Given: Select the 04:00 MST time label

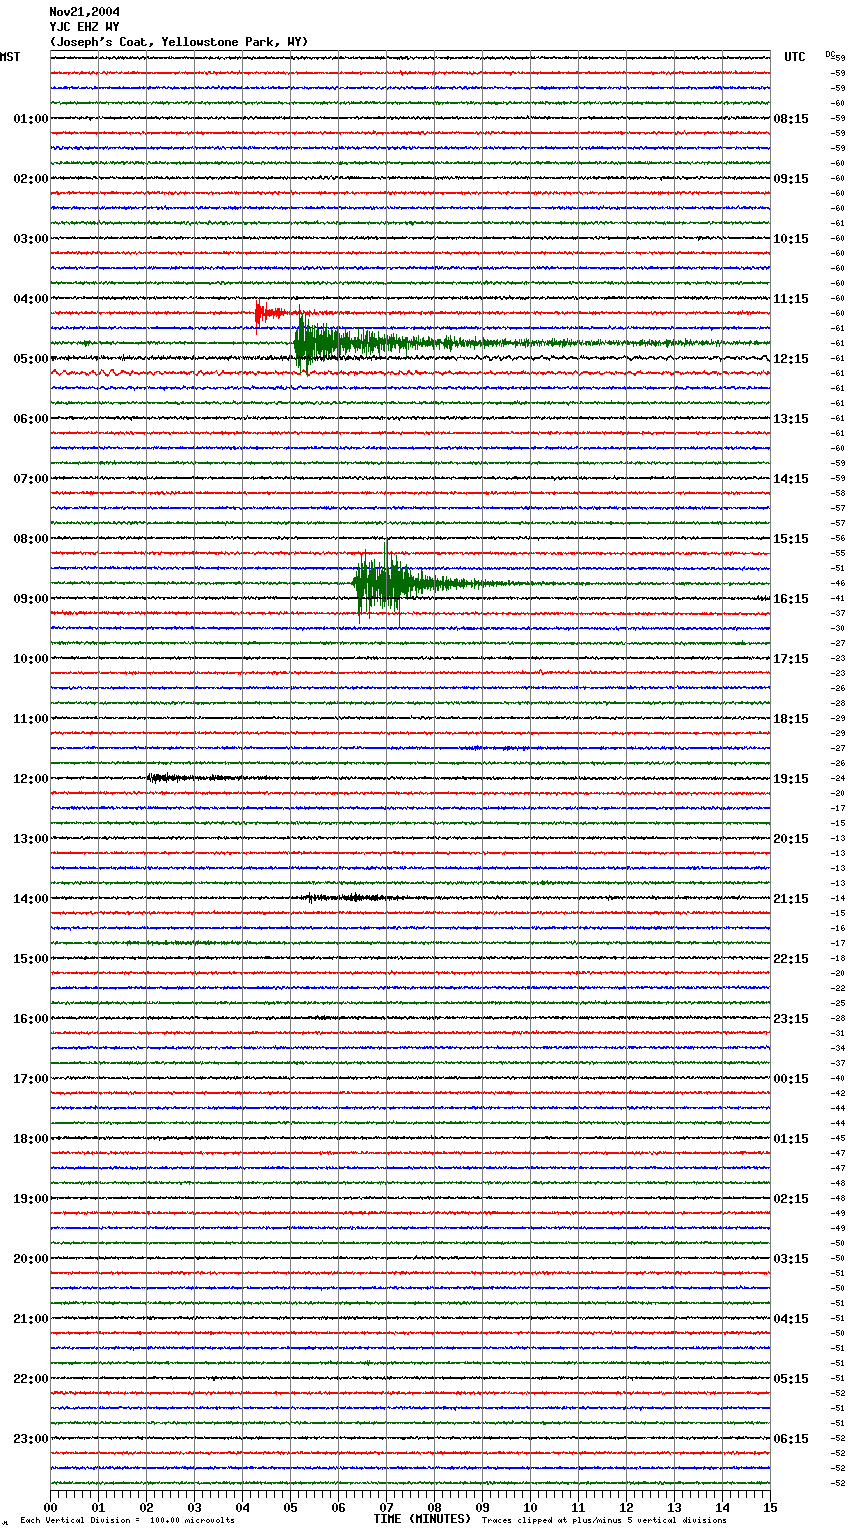Looking at the screenshot, I should pos(31,299).
